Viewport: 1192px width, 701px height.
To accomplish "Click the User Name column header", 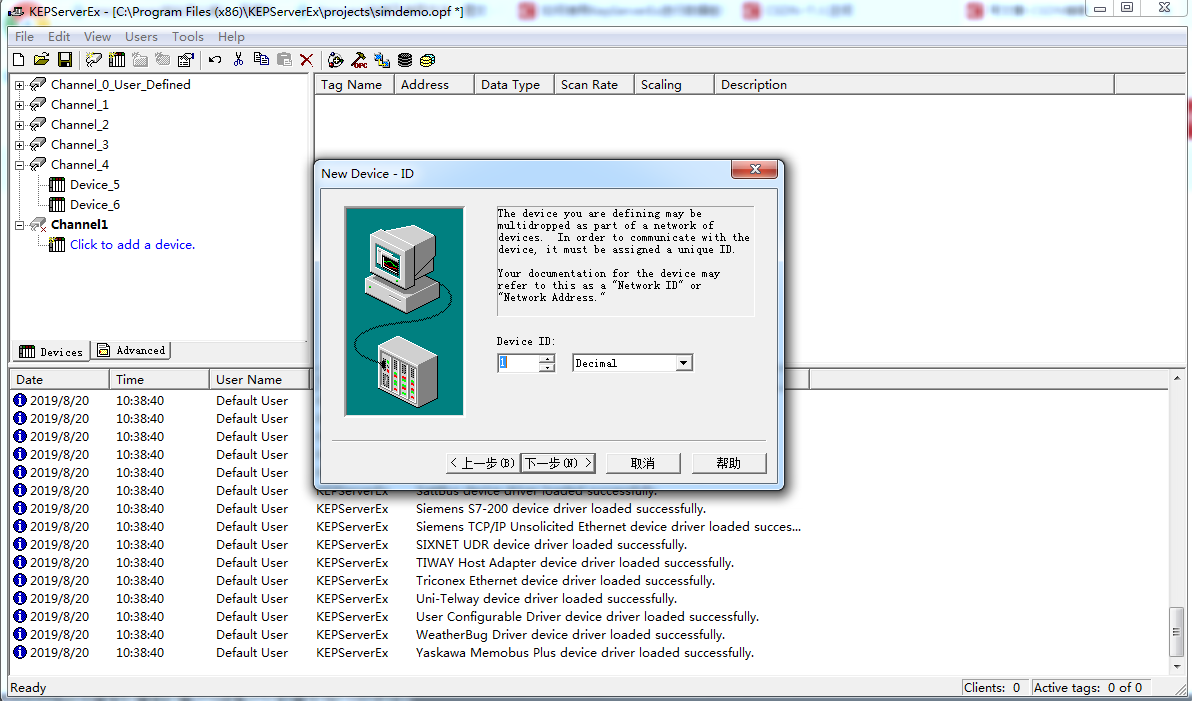I will coord(259,379).
